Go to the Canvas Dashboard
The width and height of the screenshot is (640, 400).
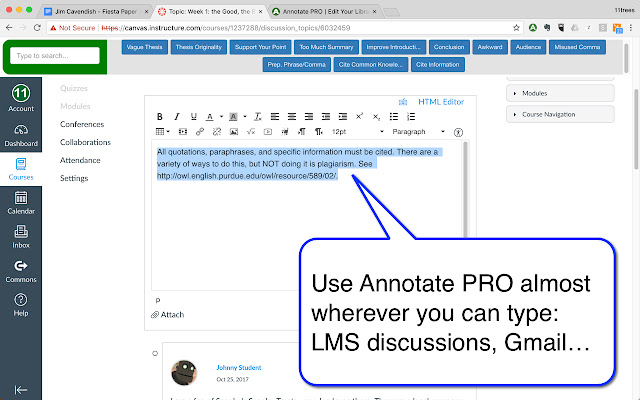(21, 136)
